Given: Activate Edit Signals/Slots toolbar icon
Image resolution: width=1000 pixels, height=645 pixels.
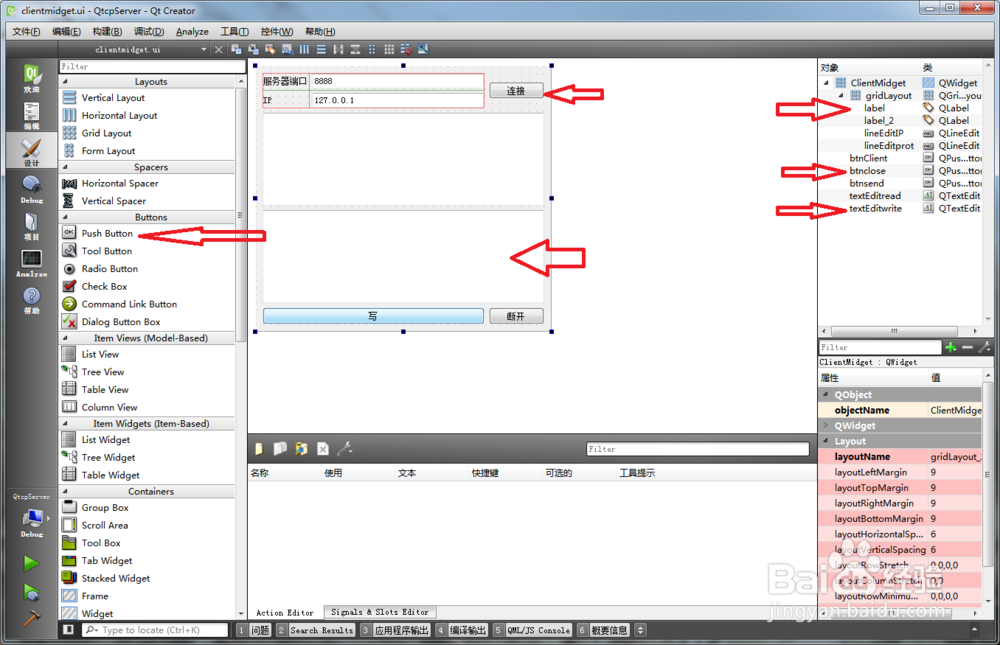Looking at the screenshot, I should click(253, 50).
